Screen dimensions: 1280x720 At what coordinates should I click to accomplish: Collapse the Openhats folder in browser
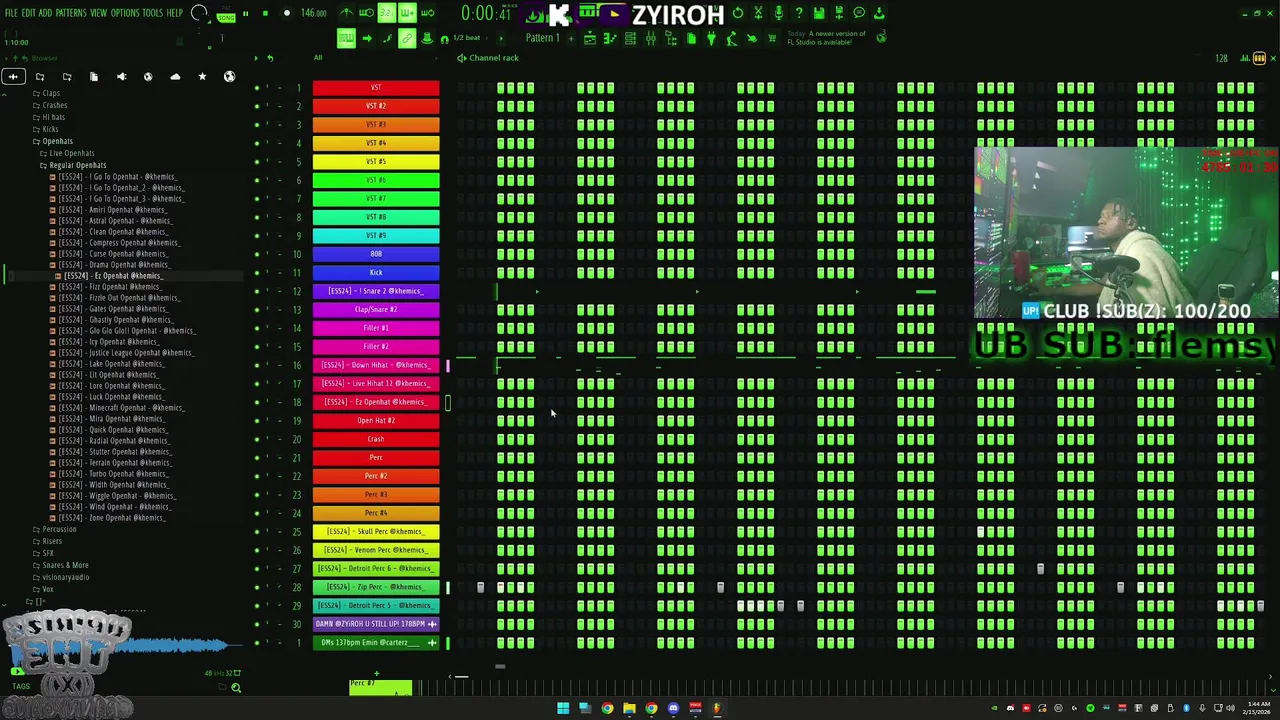(57, 141)
